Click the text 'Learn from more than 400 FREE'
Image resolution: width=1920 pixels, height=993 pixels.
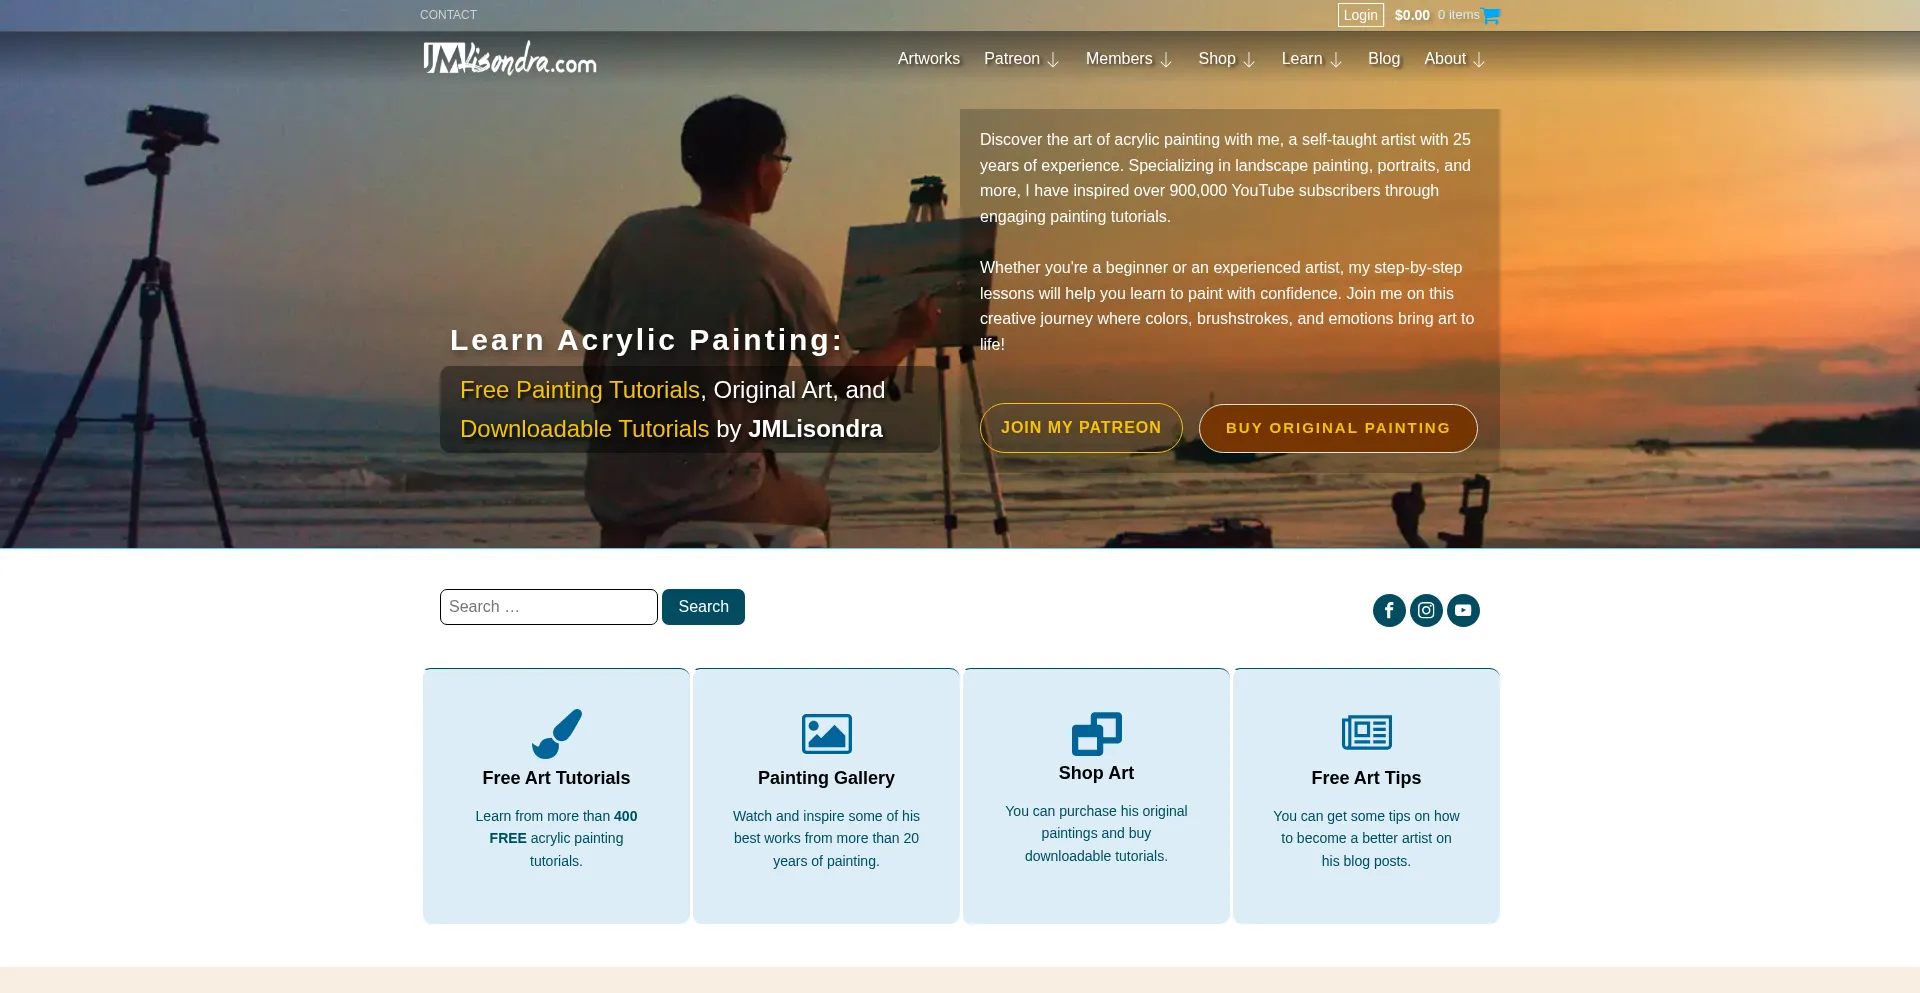pyautogui.click(x=556, y=827)
